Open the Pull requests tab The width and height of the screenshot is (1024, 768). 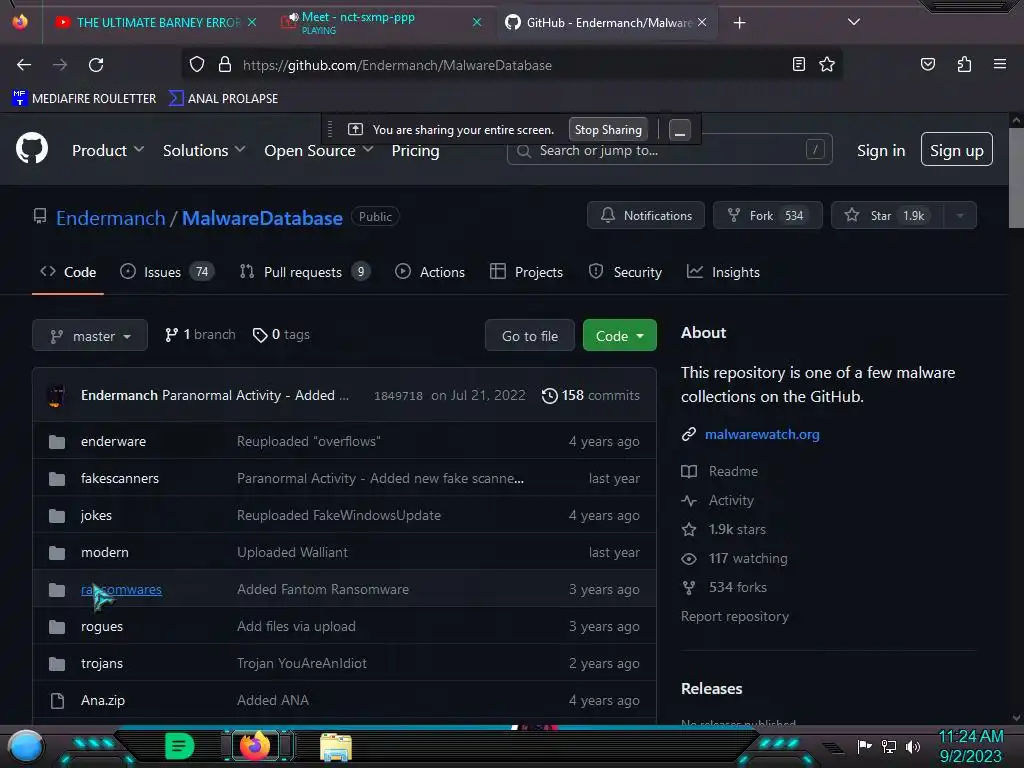click(x=305, y=272)
